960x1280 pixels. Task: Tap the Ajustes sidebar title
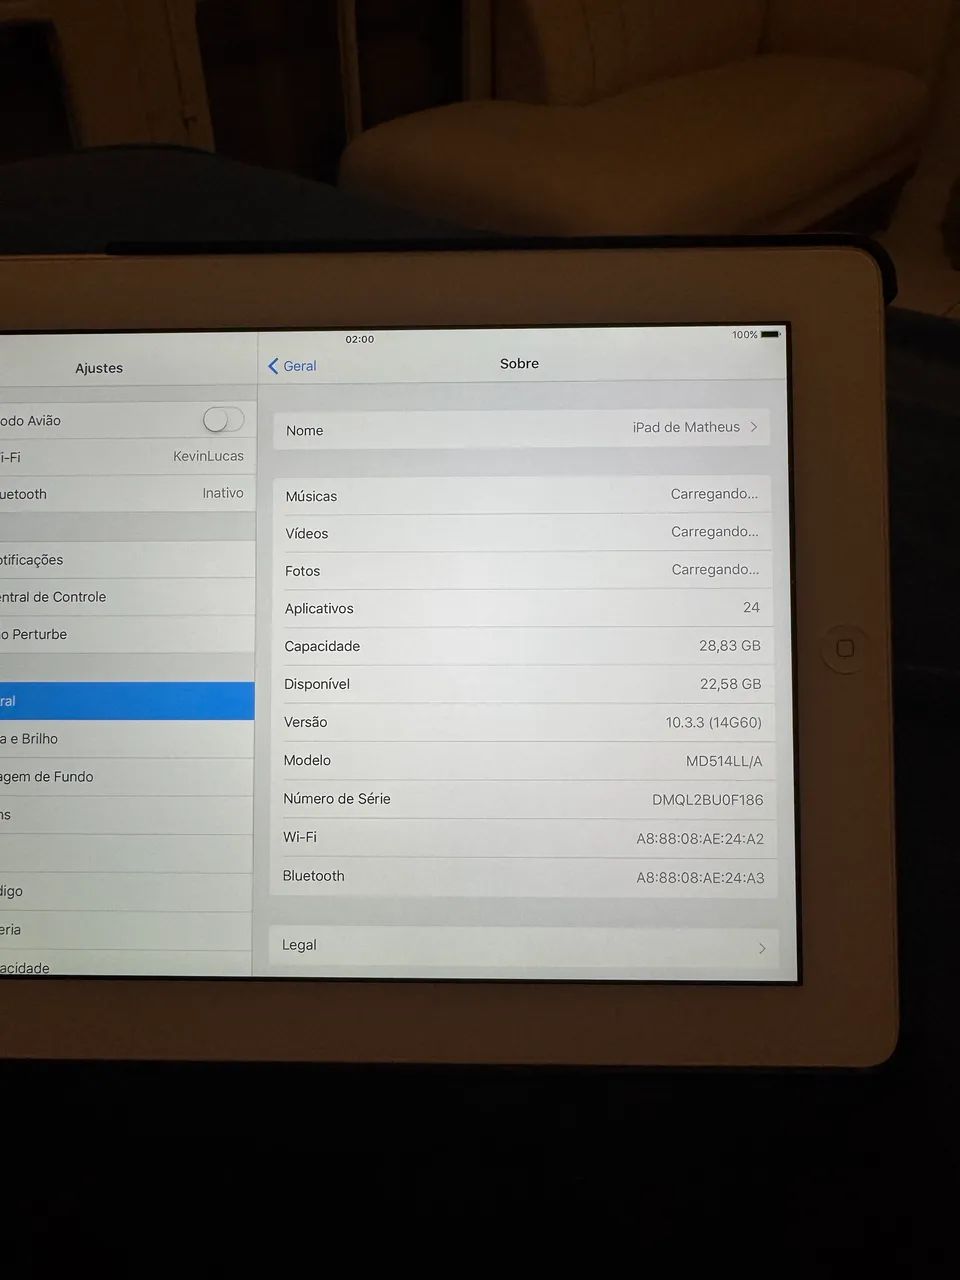point(99,368)
